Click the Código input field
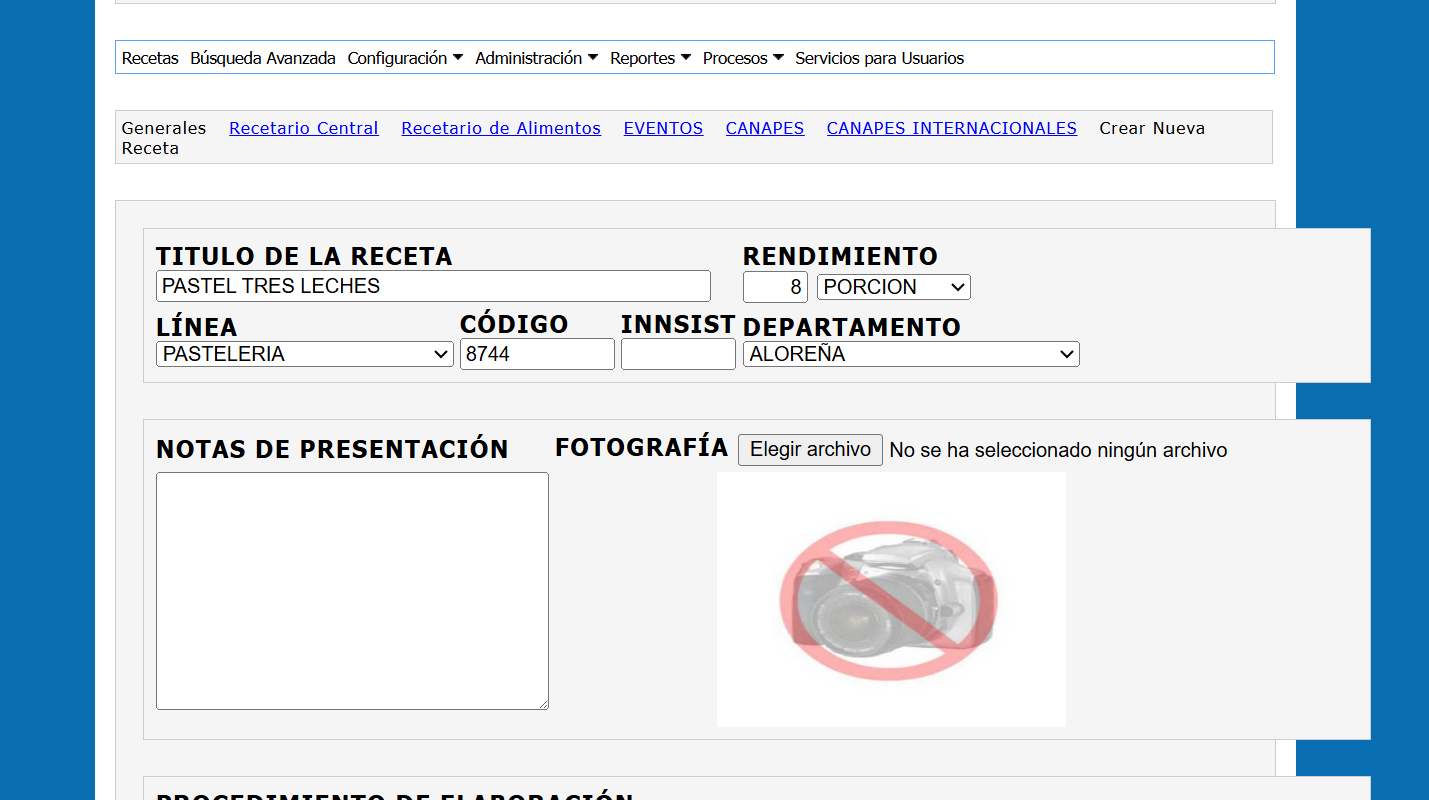1429x800 pixels. (x=537, y=354)
